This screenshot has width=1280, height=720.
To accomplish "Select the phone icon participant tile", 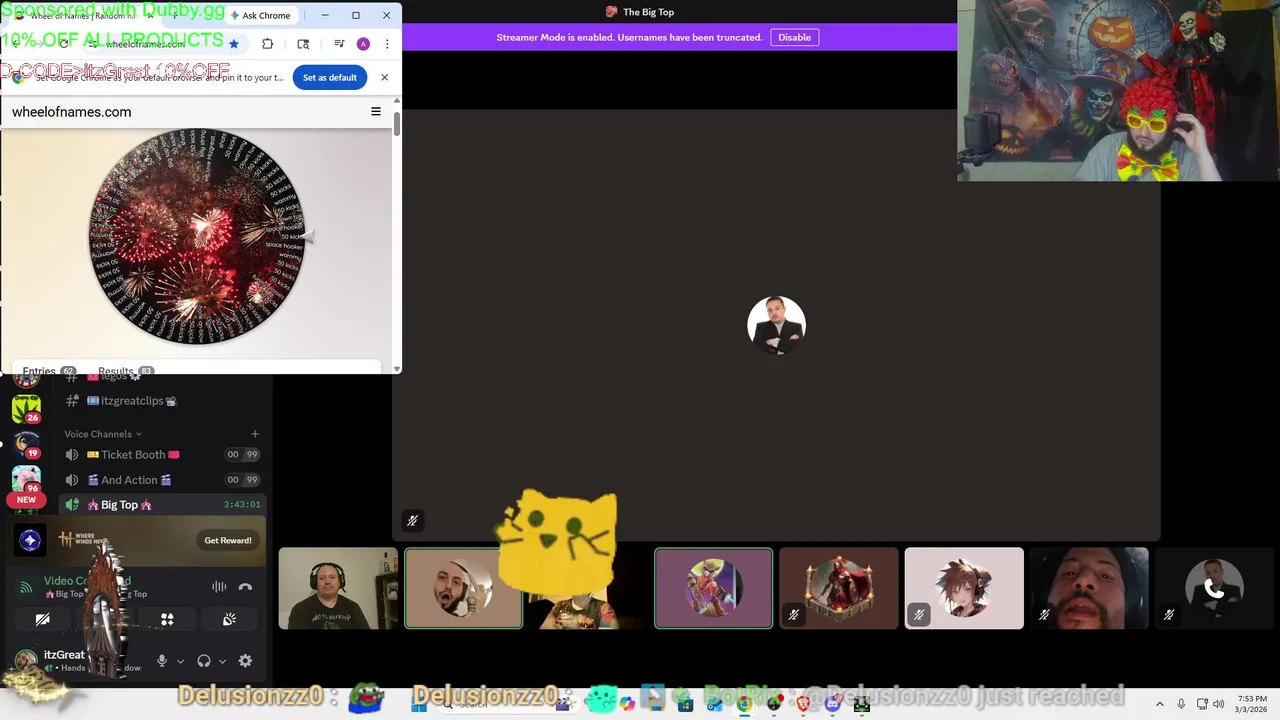I will pyautogui.click(x=1214, y=588).
